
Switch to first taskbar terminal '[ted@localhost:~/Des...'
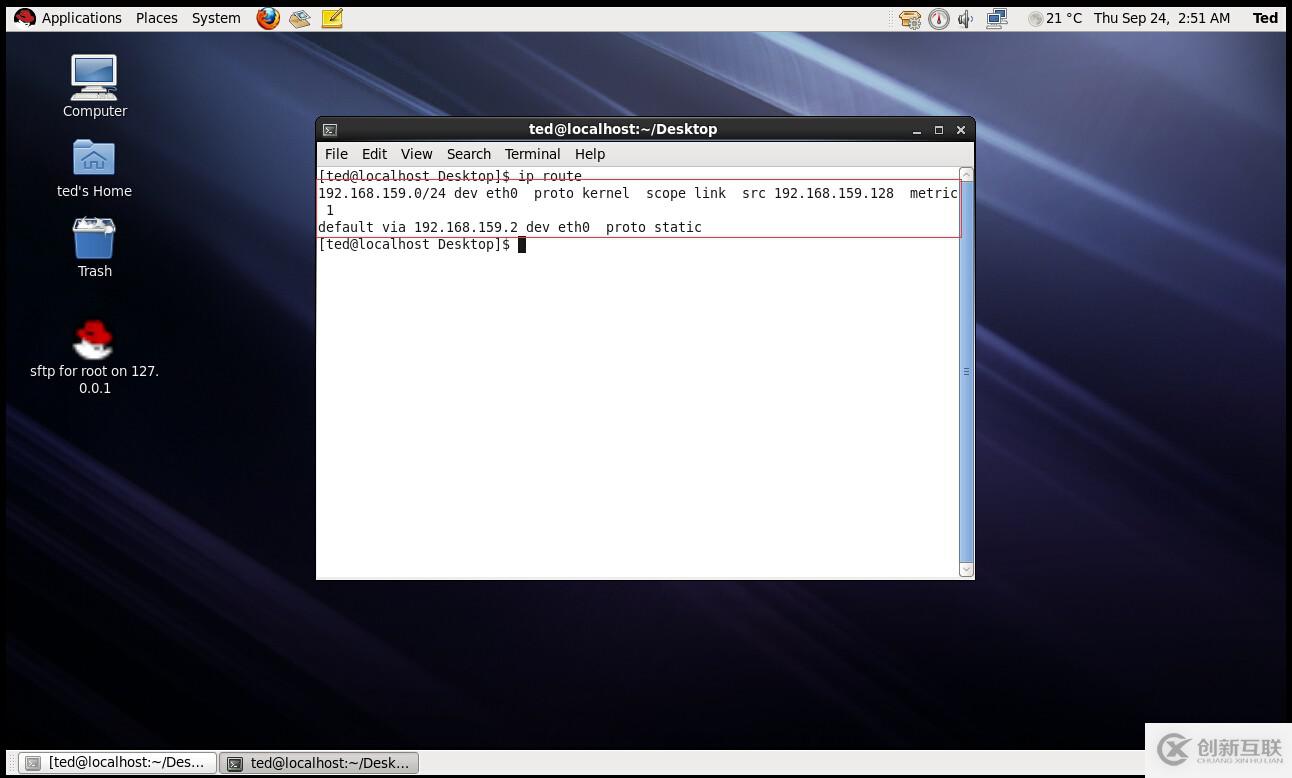pyautogui.click(x=116, y=763)
